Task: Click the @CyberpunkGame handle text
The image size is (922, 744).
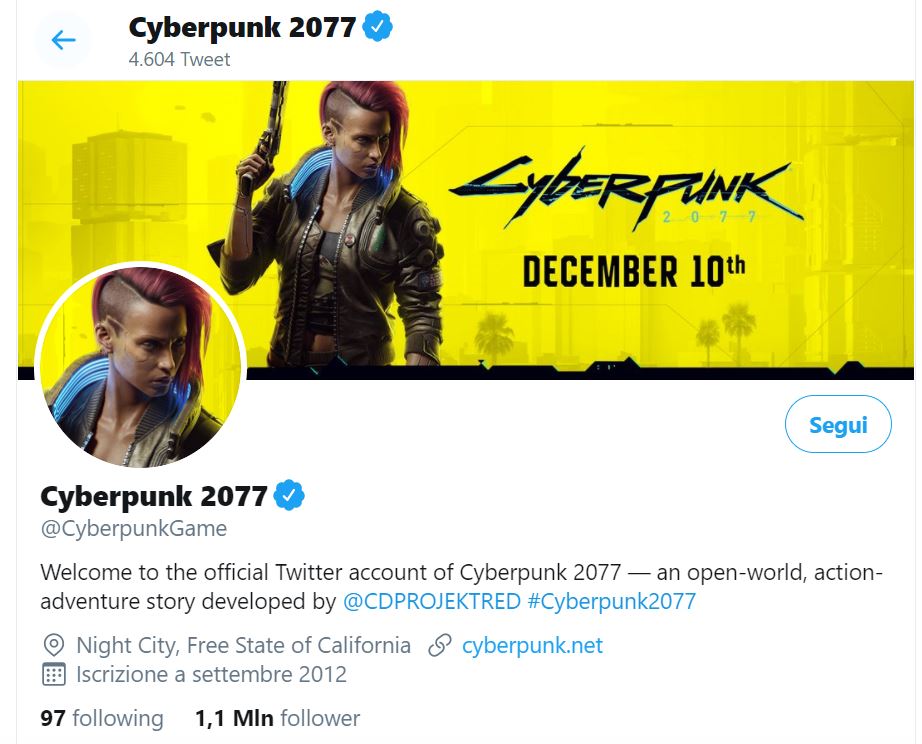Action: 134,528
